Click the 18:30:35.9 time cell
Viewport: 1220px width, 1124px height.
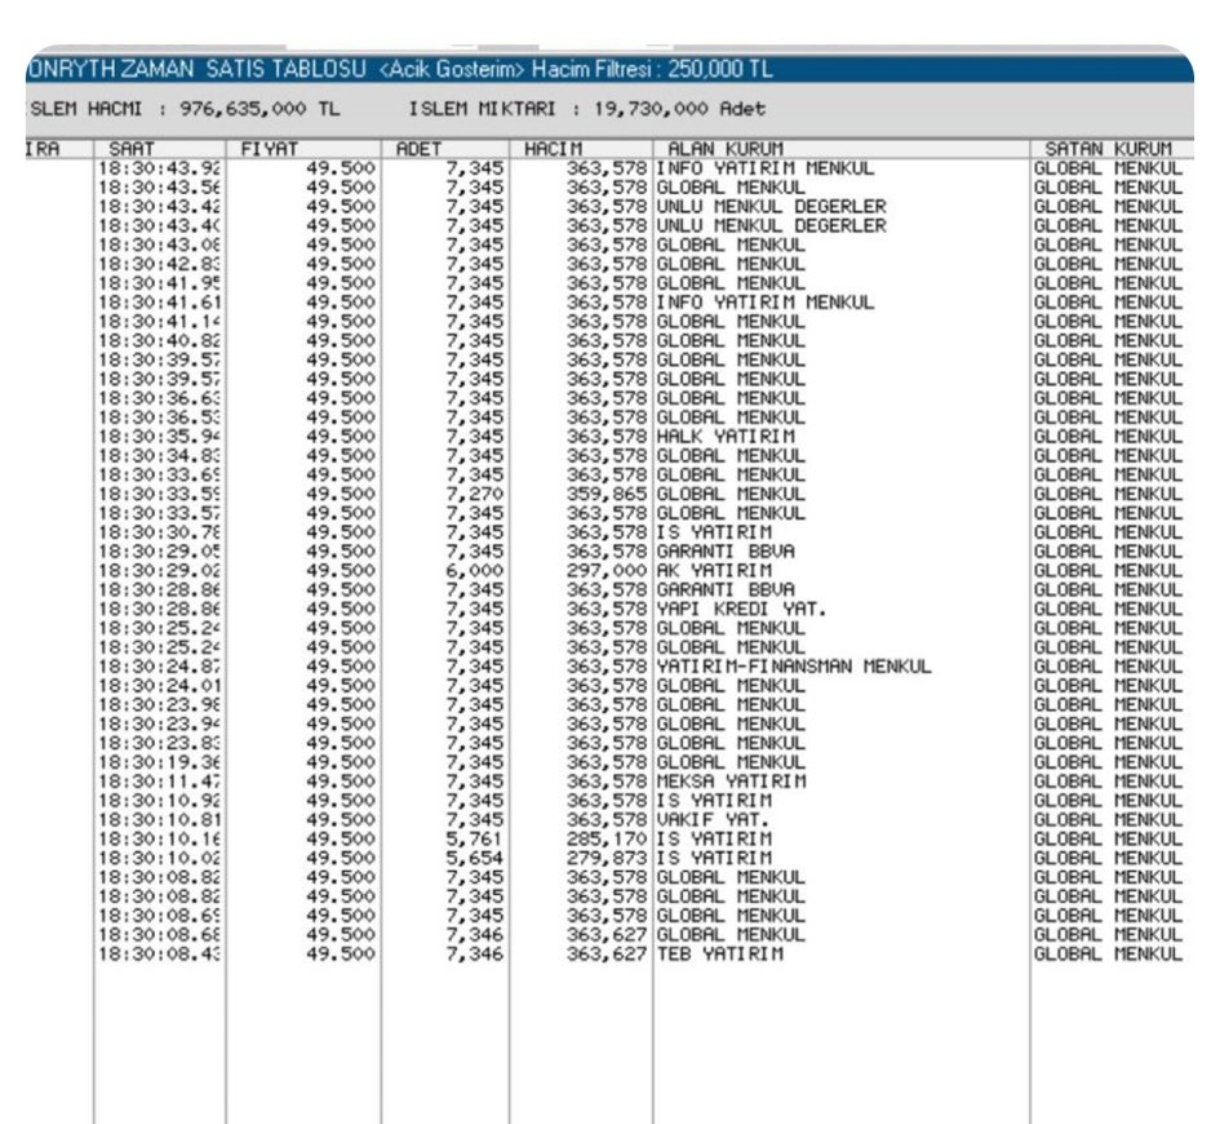click(x=160, y=436)
